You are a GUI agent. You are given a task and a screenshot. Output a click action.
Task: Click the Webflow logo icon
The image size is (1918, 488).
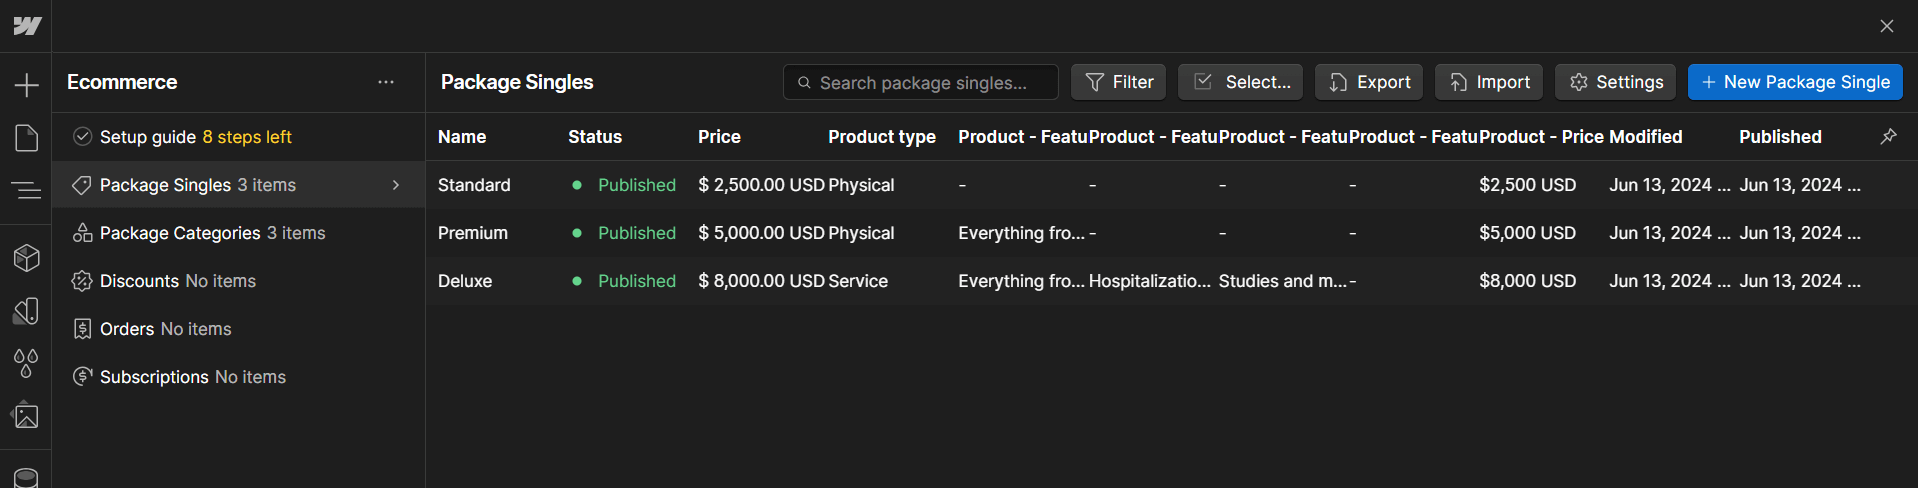pos(27,26)
